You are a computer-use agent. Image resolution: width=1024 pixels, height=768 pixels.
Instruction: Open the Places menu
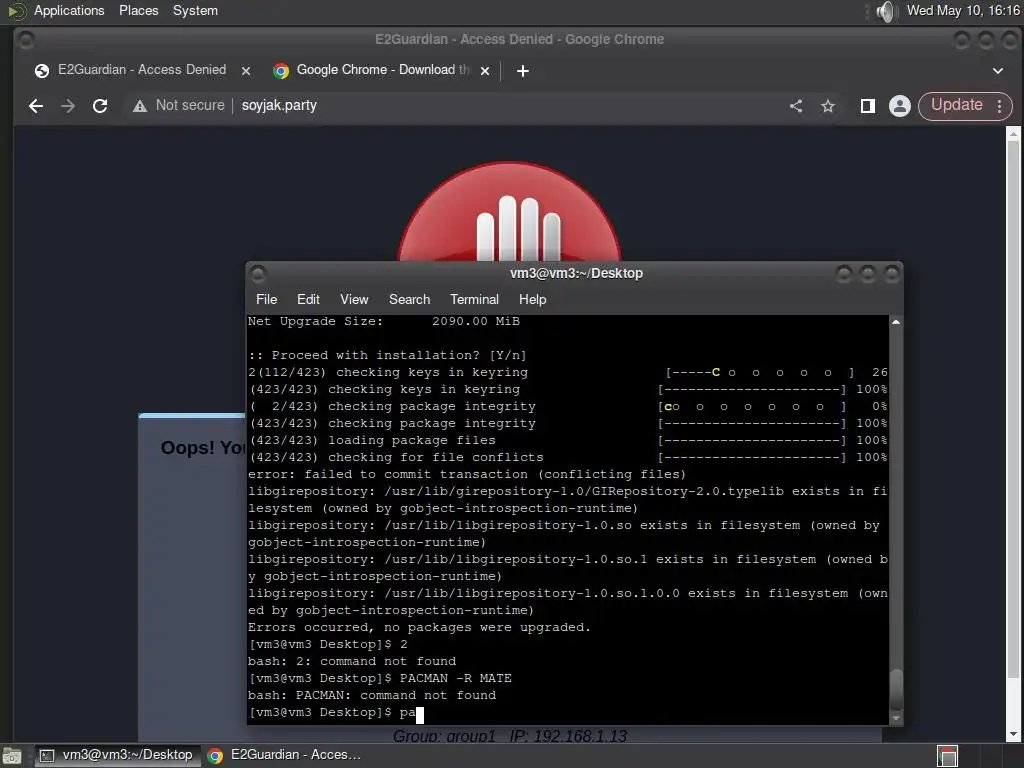tap(138, 10)
